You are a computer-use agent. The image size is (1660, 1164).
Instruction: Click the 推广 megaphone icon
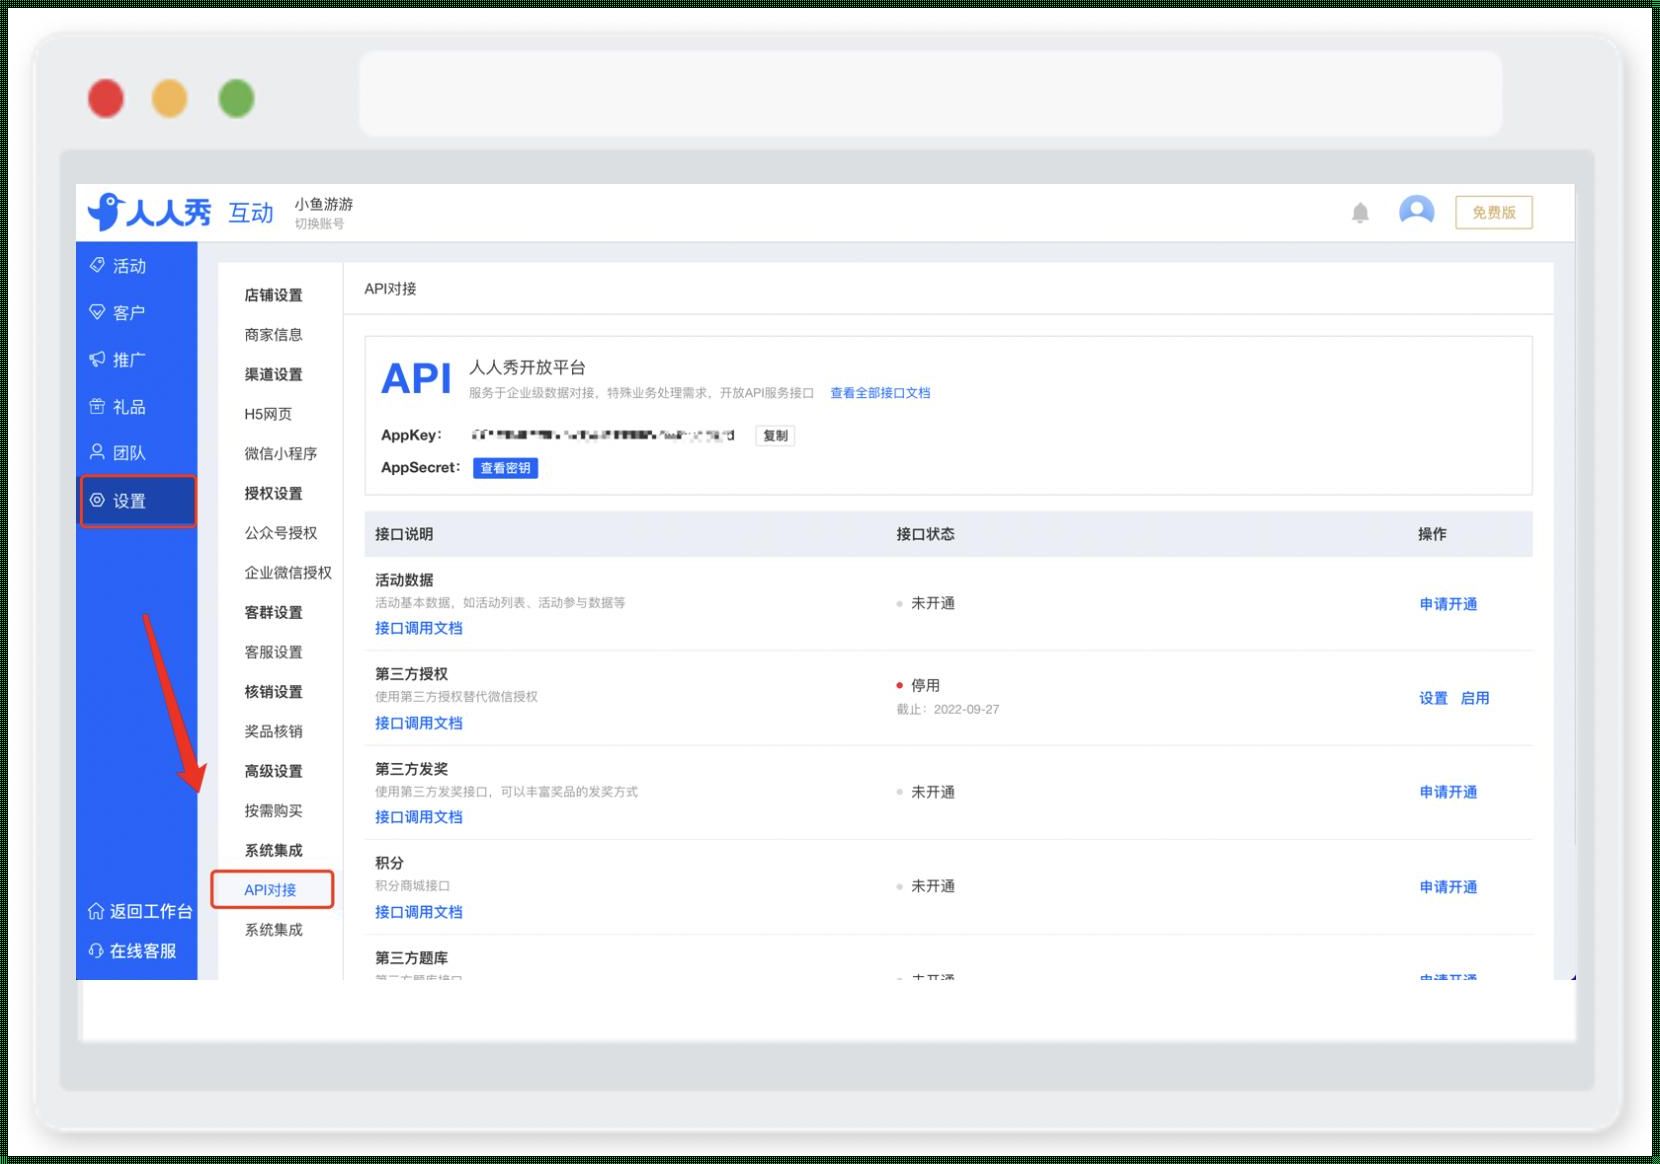(x=97, y=359)
